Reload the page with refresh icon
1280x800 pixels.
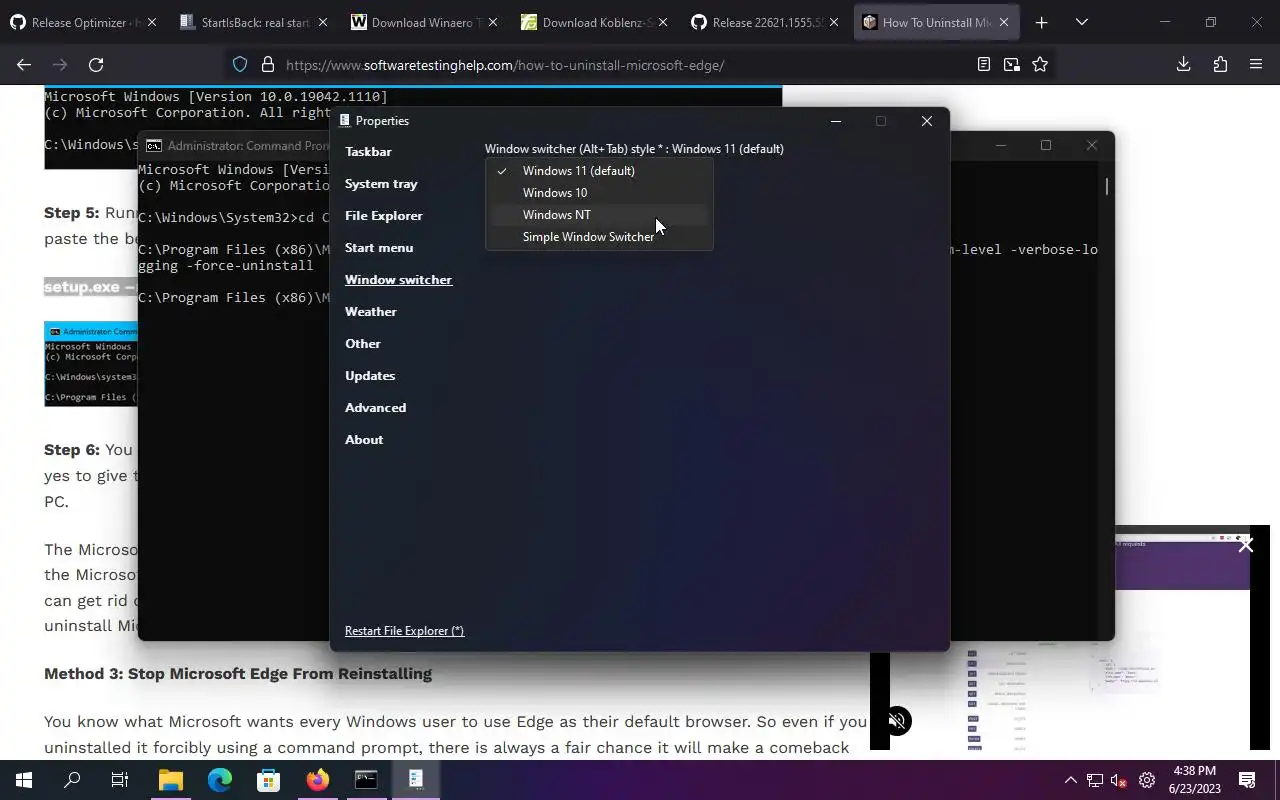[x=96, y=64]
